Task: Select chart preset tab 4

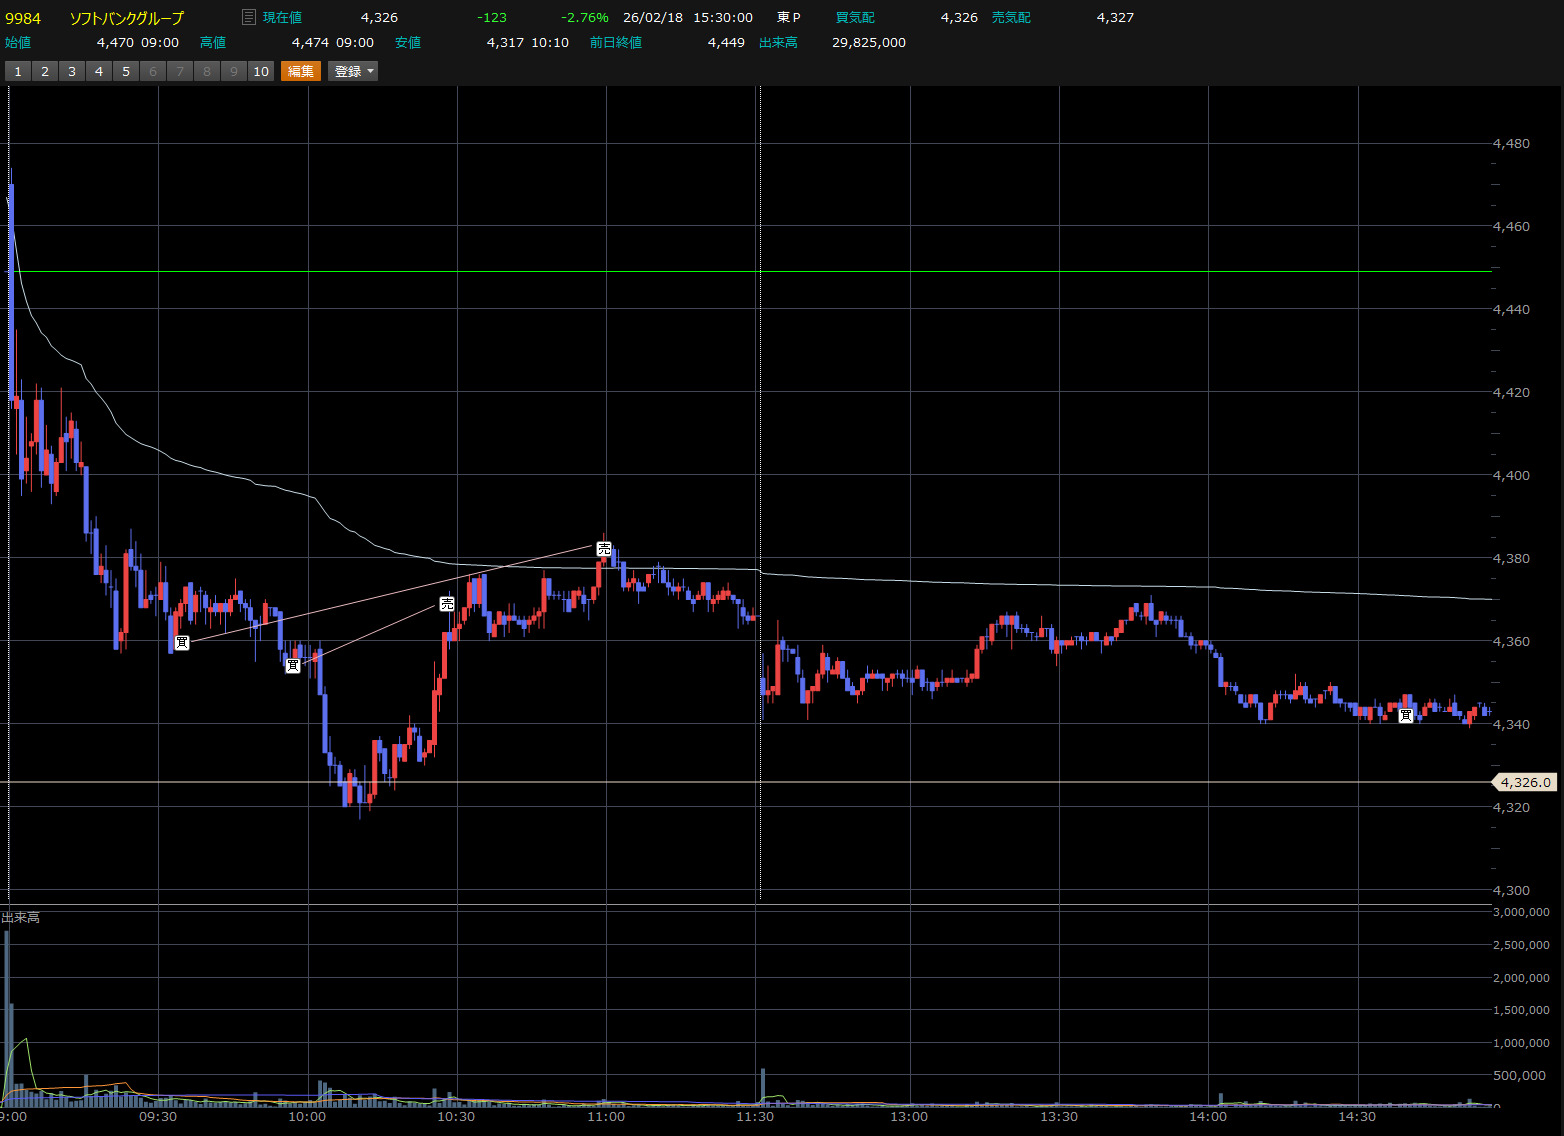Action: pos(99,71)
